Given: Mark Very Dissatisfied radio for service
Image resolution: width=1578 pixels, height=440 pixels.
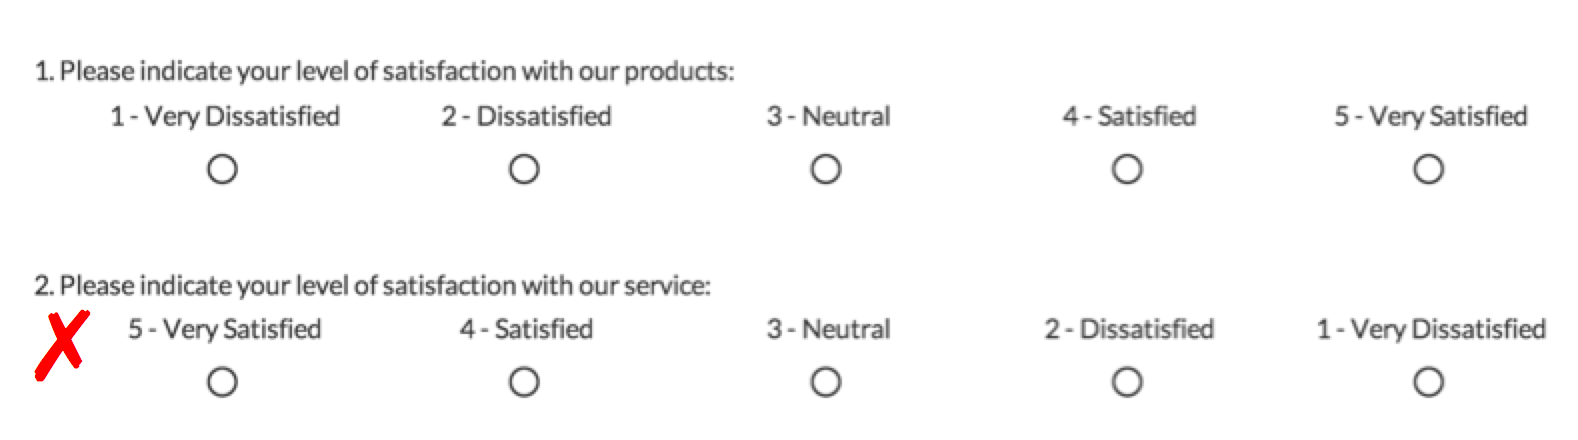Looking at the screenshot, I should 1428,382.
